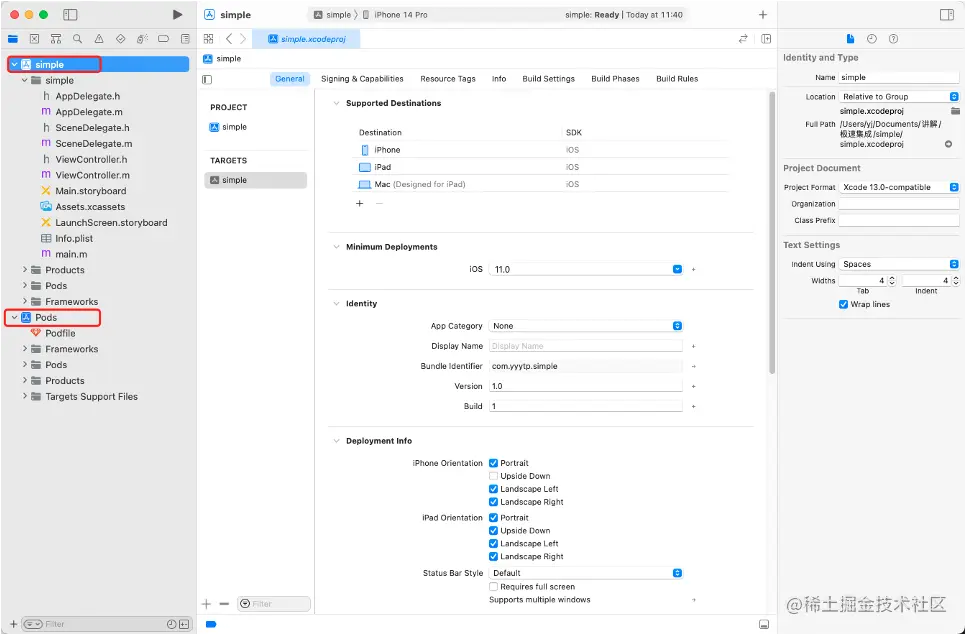This screenshot has width=966, height=634.
Task: Open the Test navigator diamond icon
Action: pyautogui.click(x=121, y=39)
